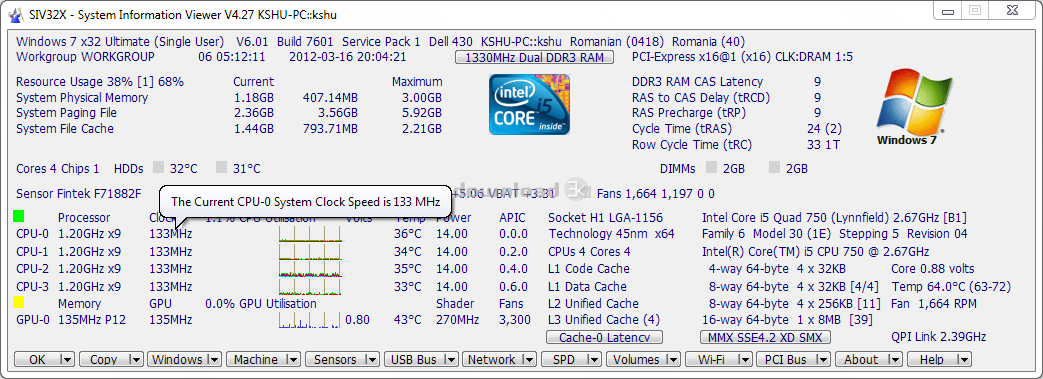Open the Sensors button
Viewport: 1043px width, 379px height.
coord(343,360)
